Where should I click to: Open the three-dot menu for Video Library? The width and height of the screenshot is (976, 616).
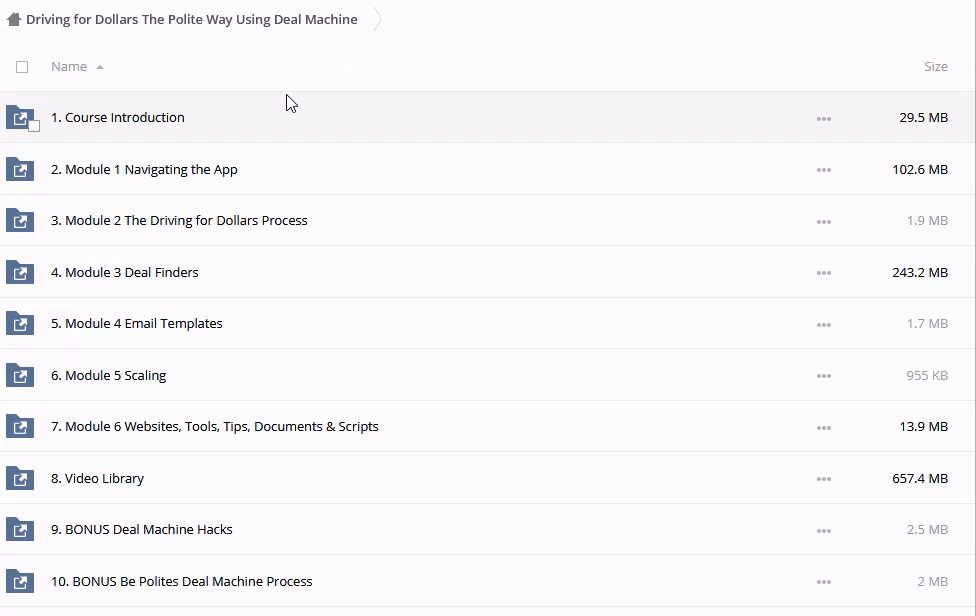pyautogui.click(x=823, y=479)
